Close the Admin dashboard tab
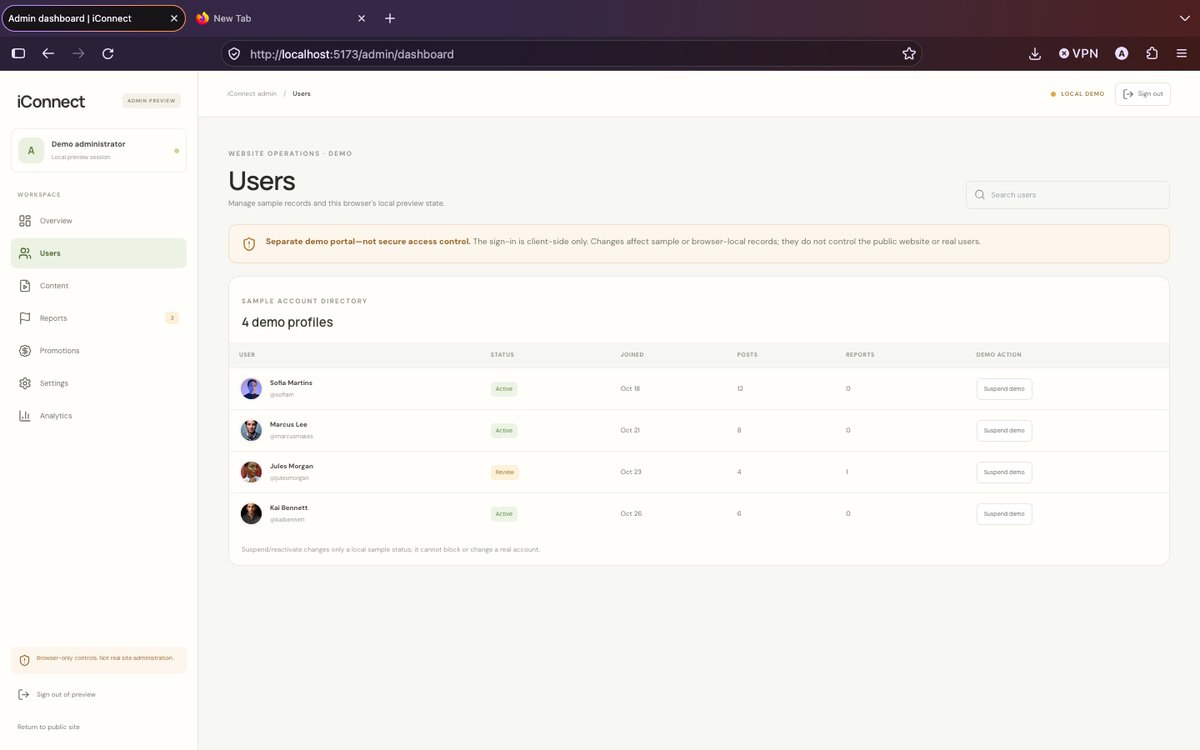 click(x=173, y=18)
